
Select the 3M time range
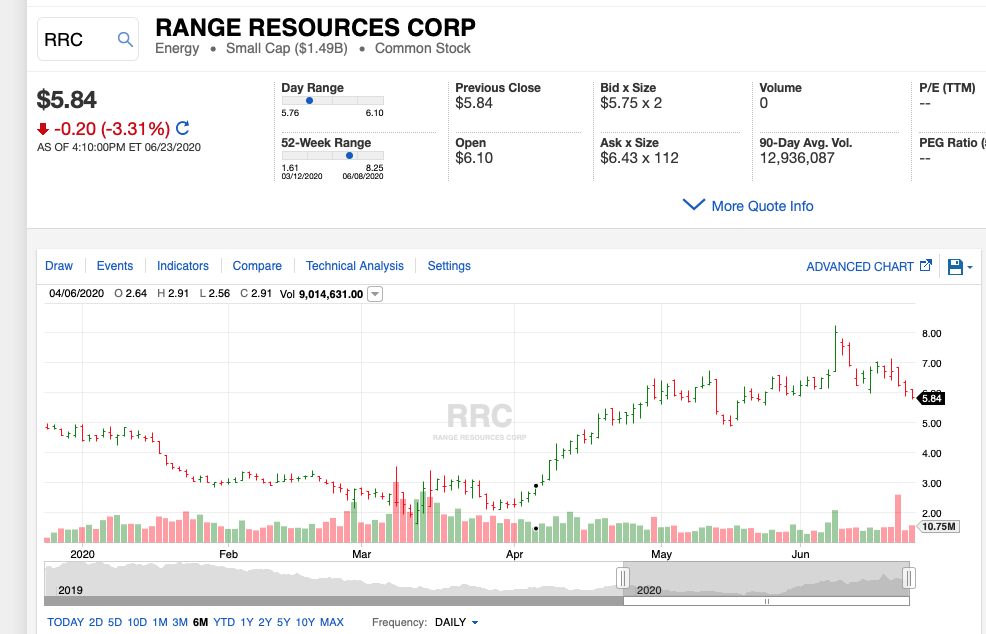coord(180,622)
